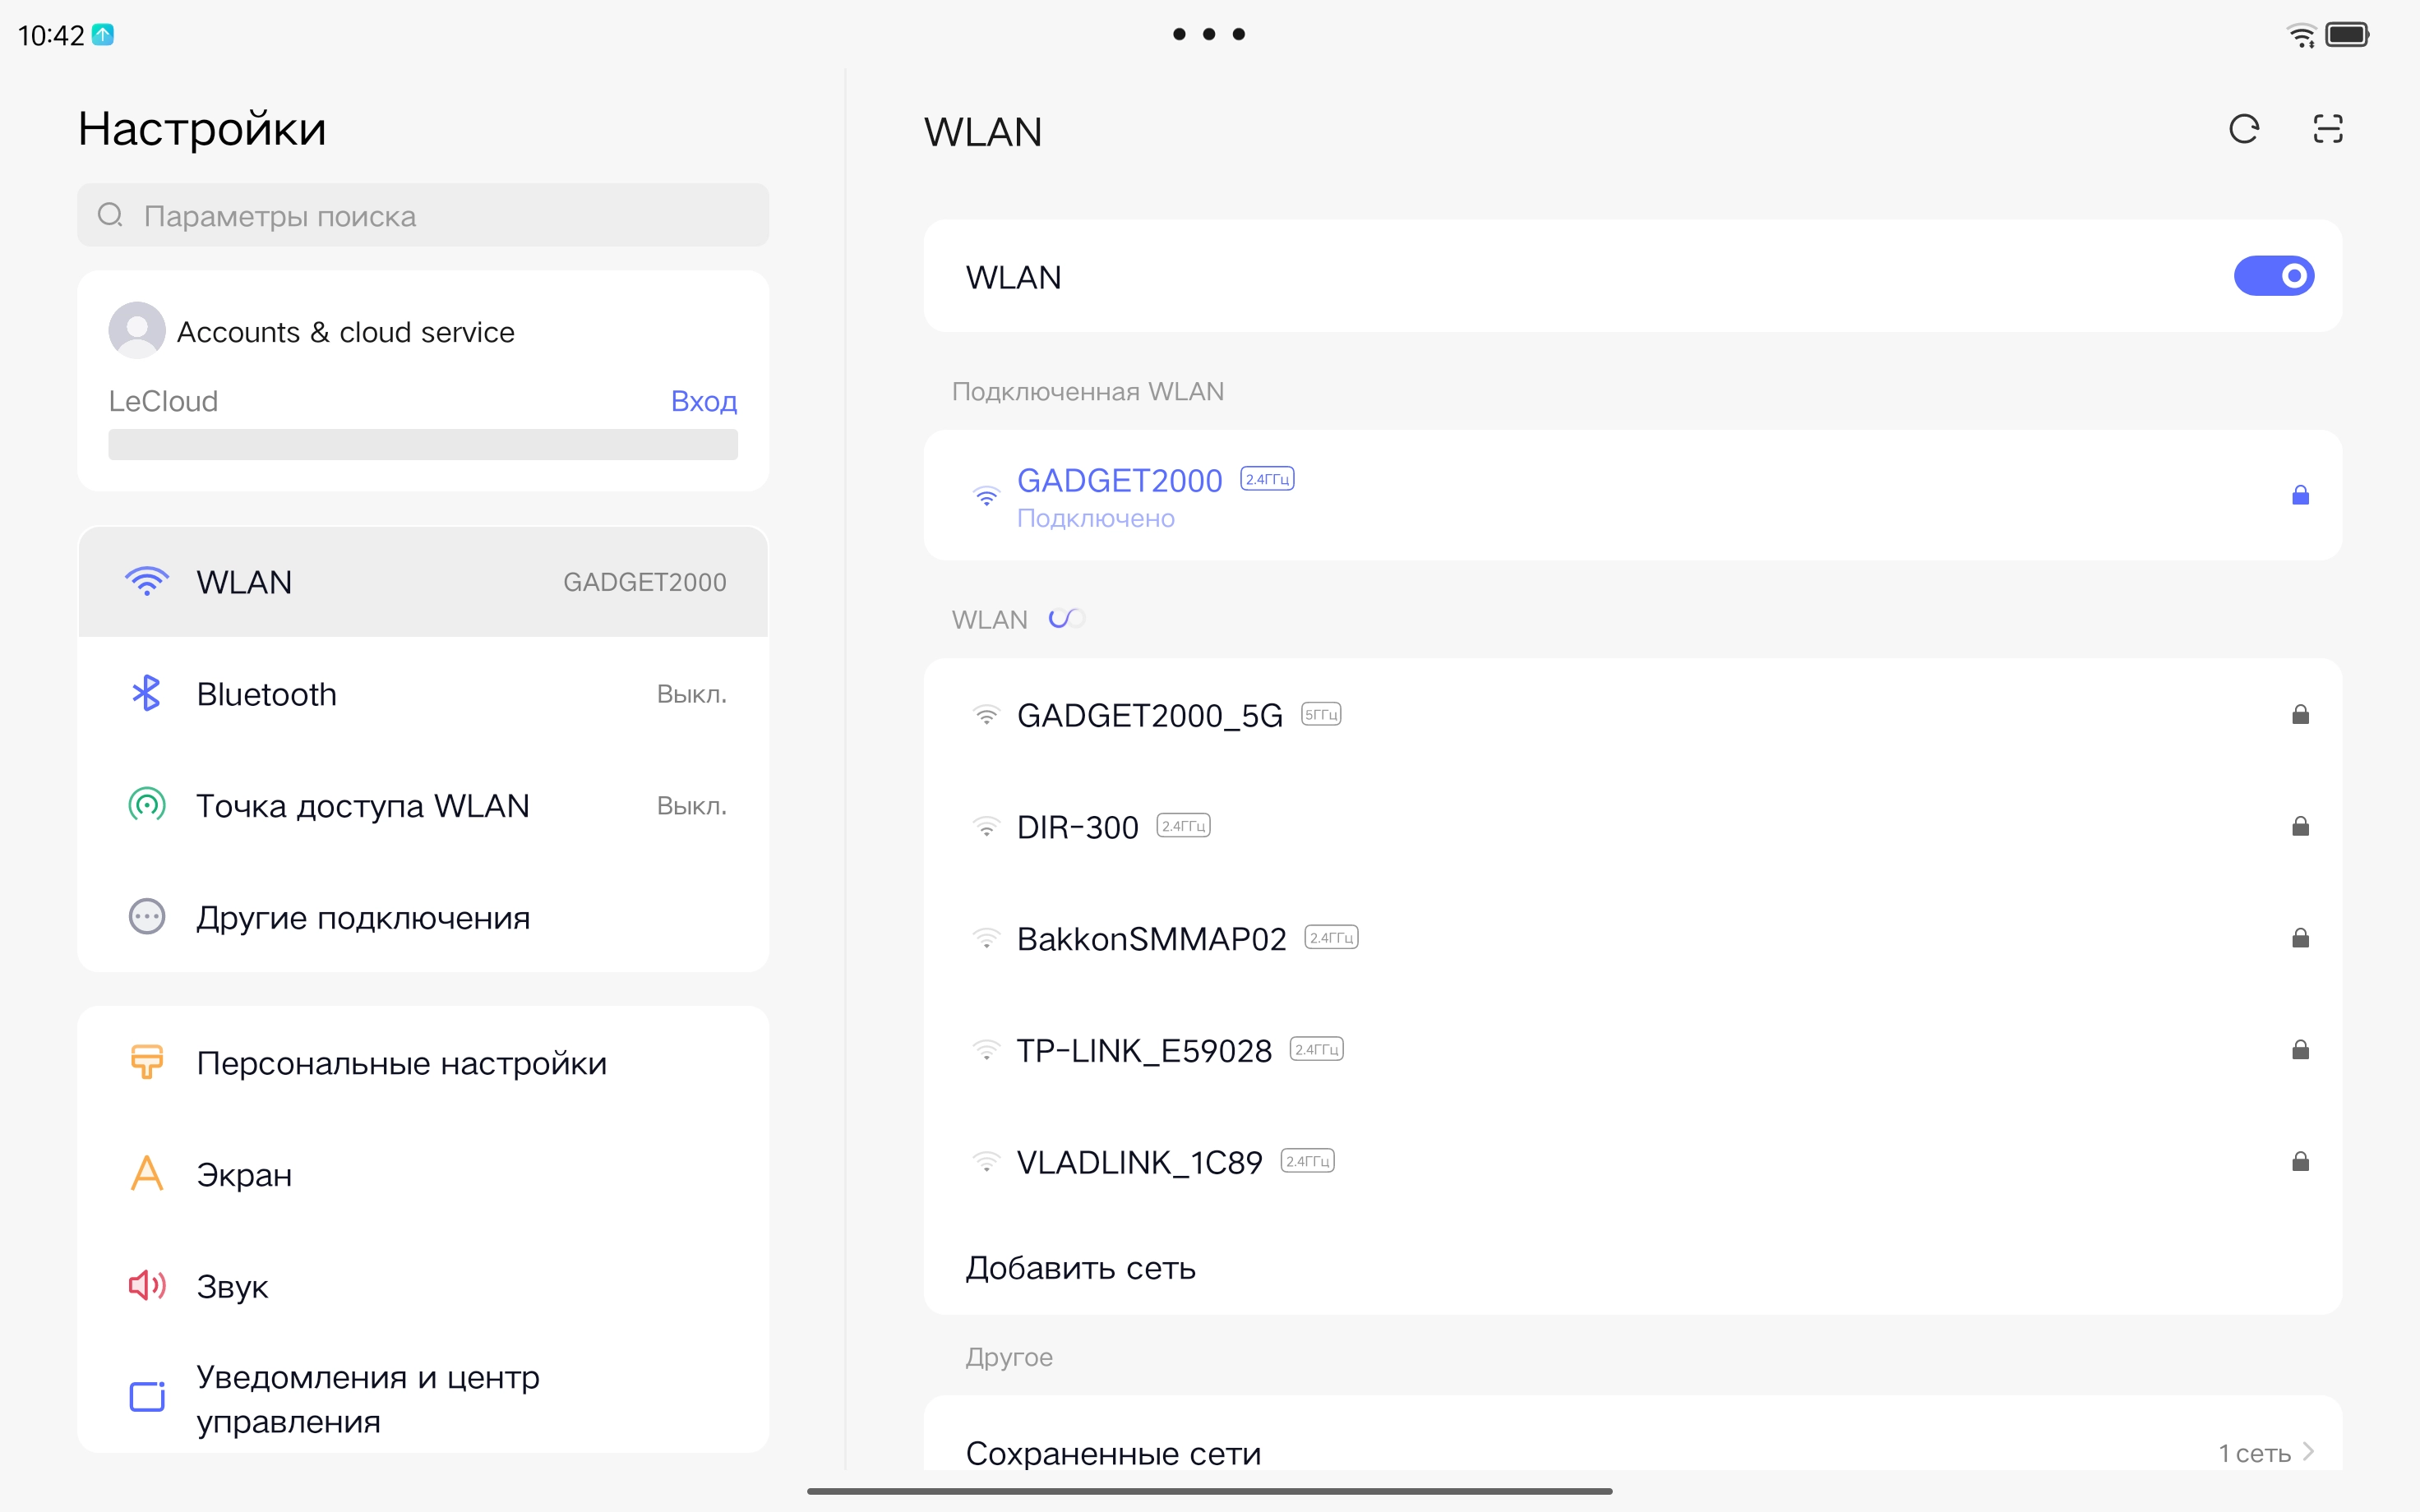Tap the Звук speaker icon
The height and width of the screenshot is (1512, 2420).
147,1285
